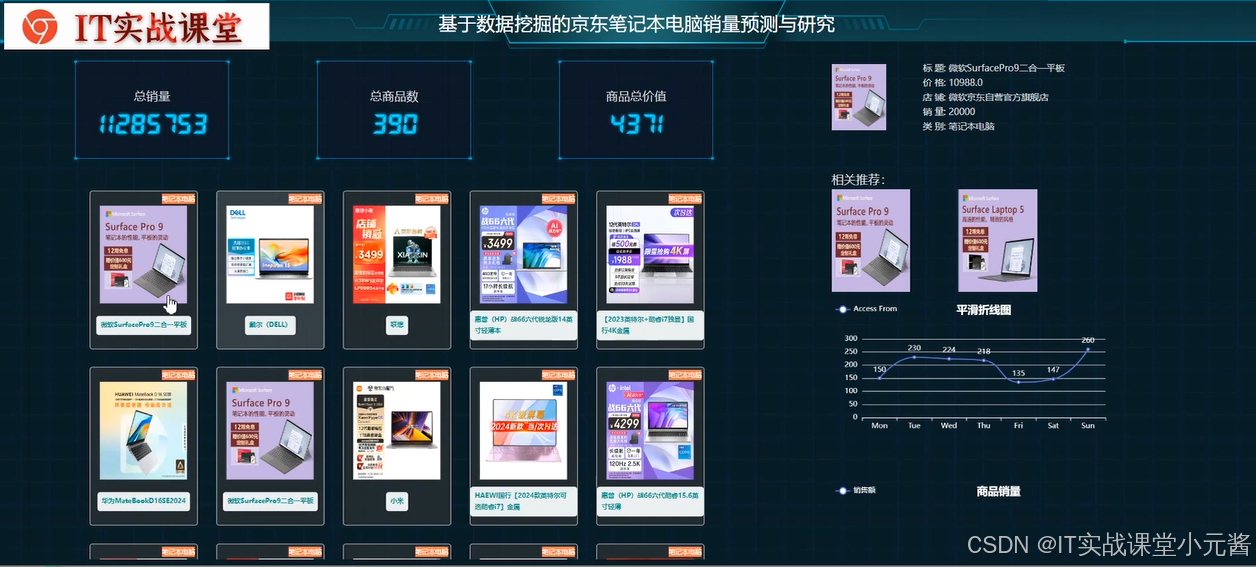This screenshot has width=1256, height=567.
Task: Click the 华为MateBookD16SE2024 name label
Action: tap(143, 501)
